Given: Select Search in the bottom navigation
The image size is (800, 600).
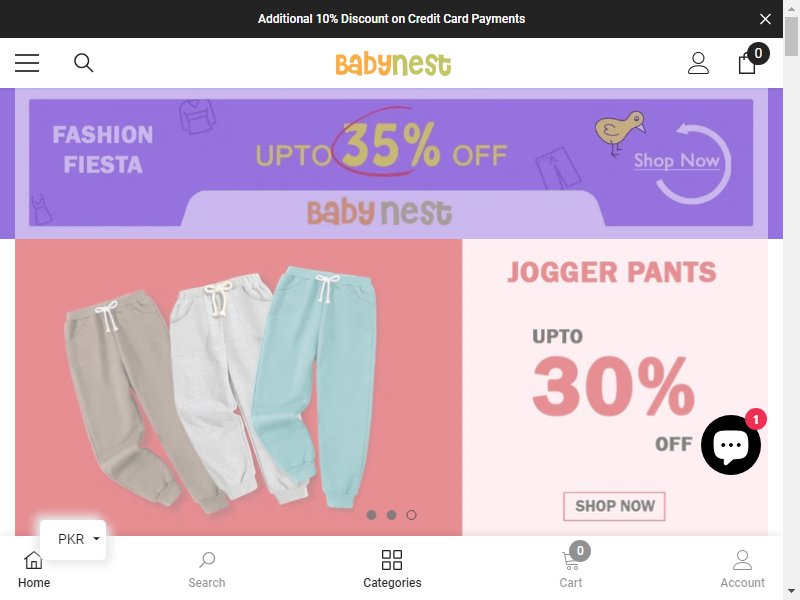Looking at the screenshot, I should (207, 569).
